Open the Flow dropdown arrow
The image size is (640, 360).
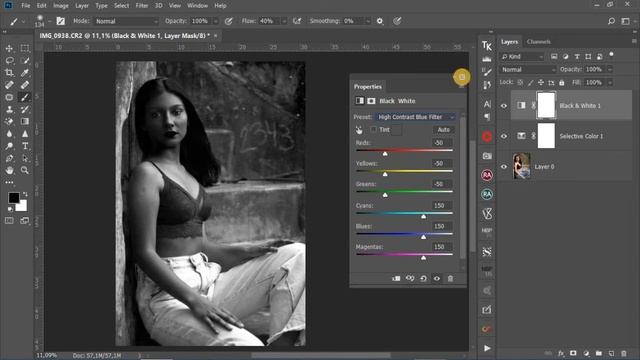[x=284, y=21]
